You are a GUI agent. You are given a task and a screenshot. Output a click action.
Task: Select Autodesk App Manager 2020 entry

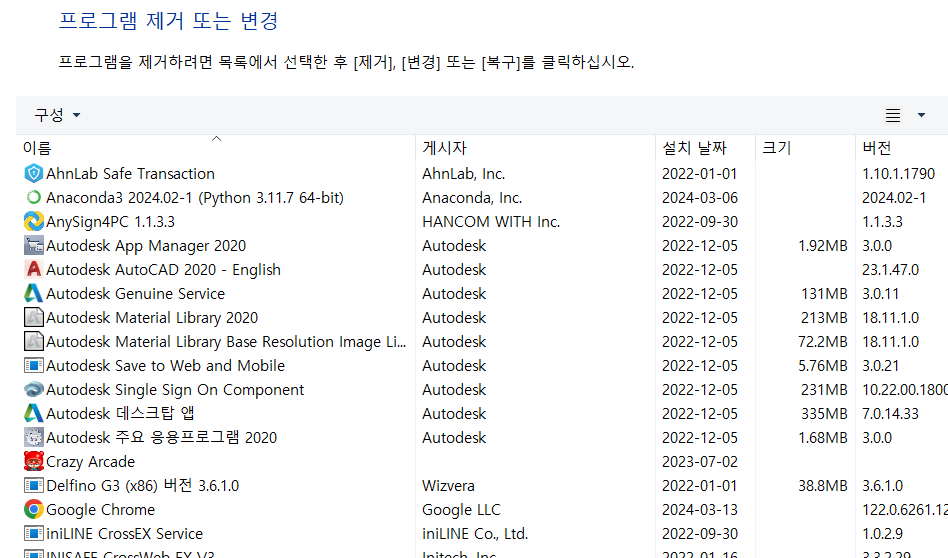pos(146,245)
